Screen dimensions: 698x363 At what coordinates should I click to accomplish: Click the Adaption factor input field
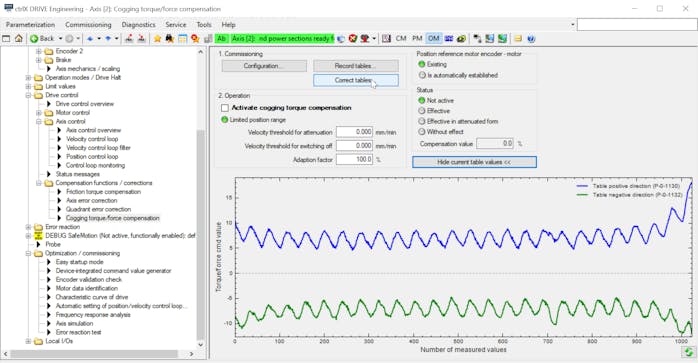(x=354, y=159)
